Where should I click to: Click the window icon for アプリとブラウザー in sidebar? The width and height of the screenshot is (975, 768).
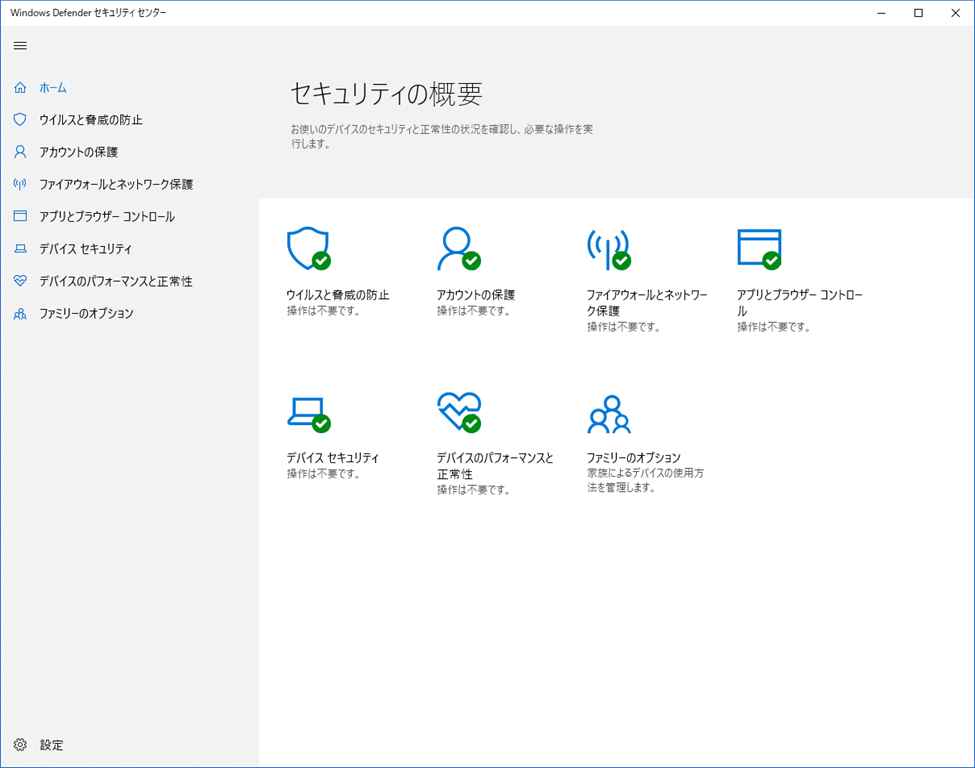pyautogui.click(x=20, y=216)
